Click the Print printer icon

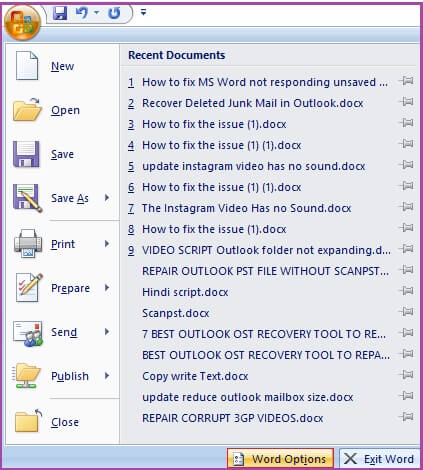(28, 243)
